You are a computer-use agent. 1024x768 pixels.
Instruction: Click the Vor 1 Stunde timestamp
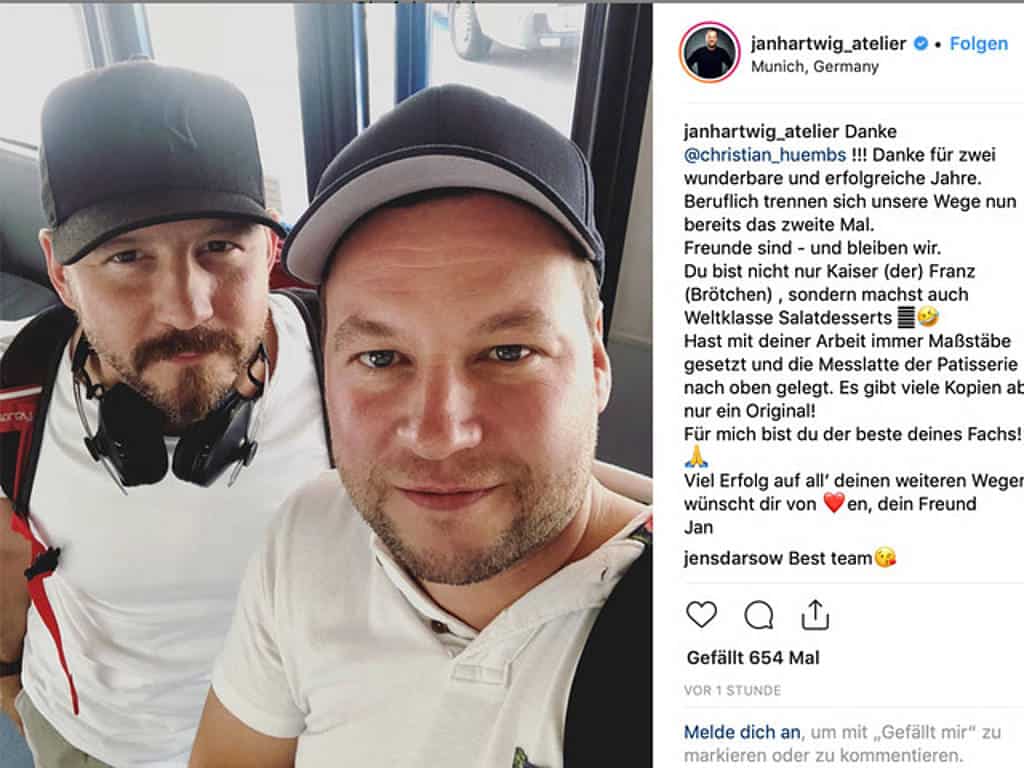click(x=732, y=690)
